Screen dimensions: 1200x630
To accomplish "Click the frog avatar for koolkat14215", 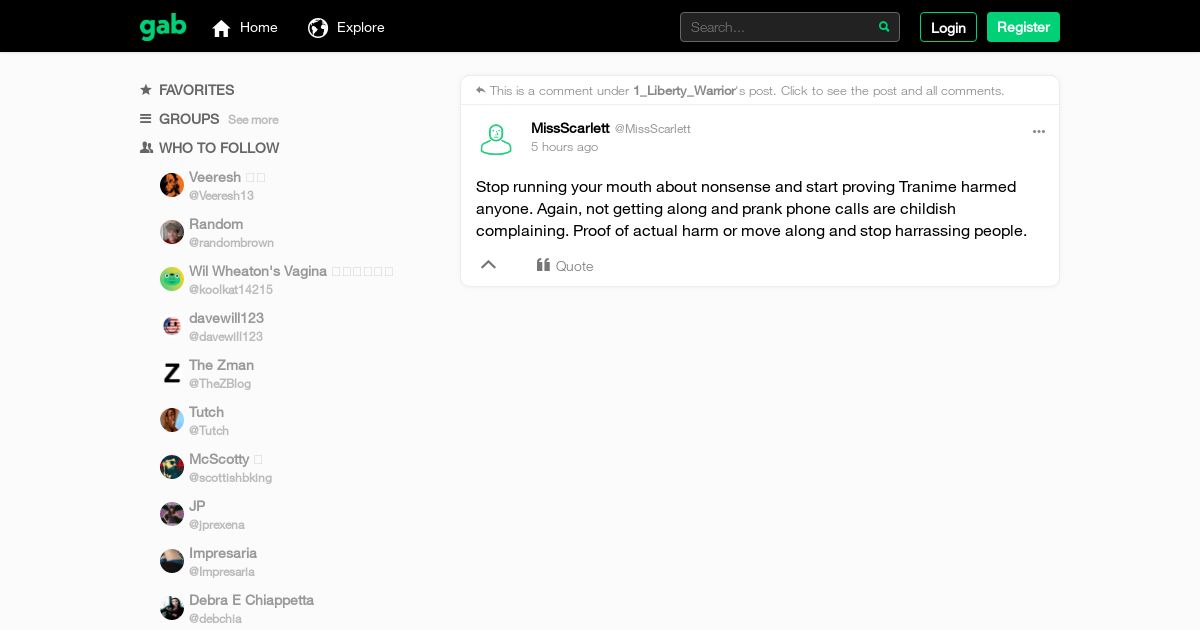I will point(172,279).
